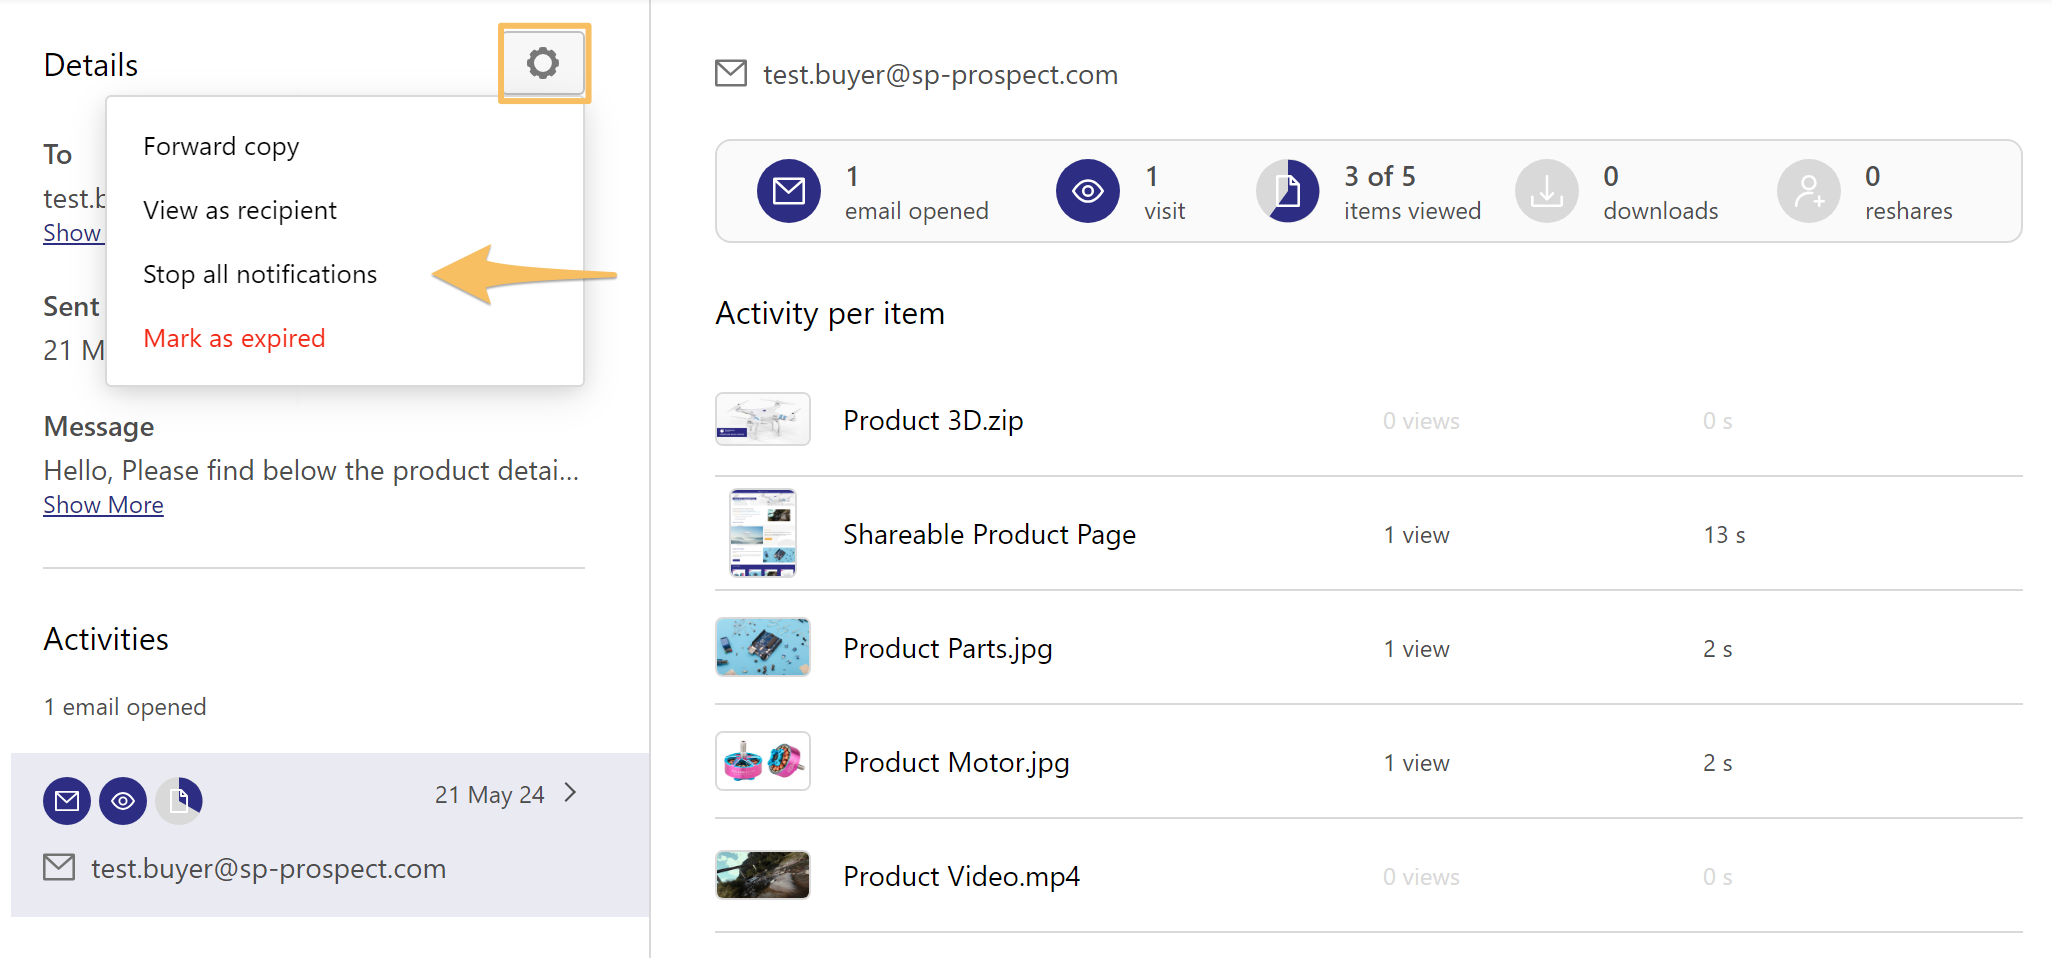Expand the 21 May 24 activity chevron
The image size is (2052, 958).
point(571,793)
